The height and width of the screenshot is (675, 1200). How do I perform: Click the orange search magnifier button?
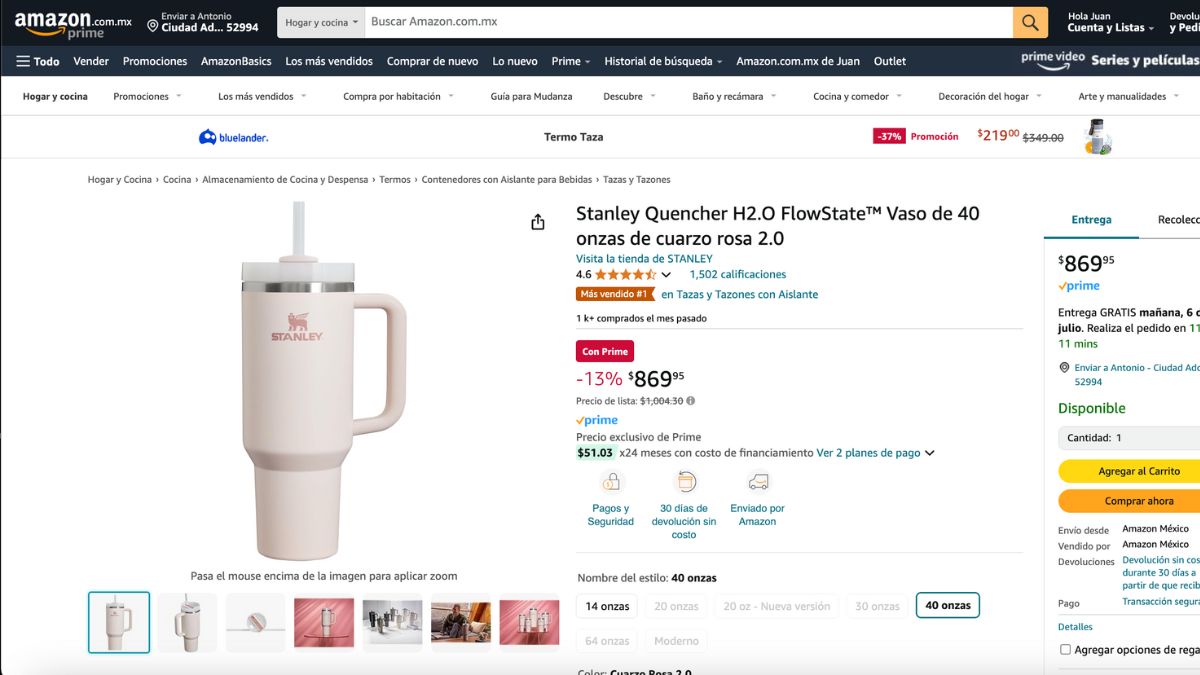pyautogui.click(x=1030, y=22)
